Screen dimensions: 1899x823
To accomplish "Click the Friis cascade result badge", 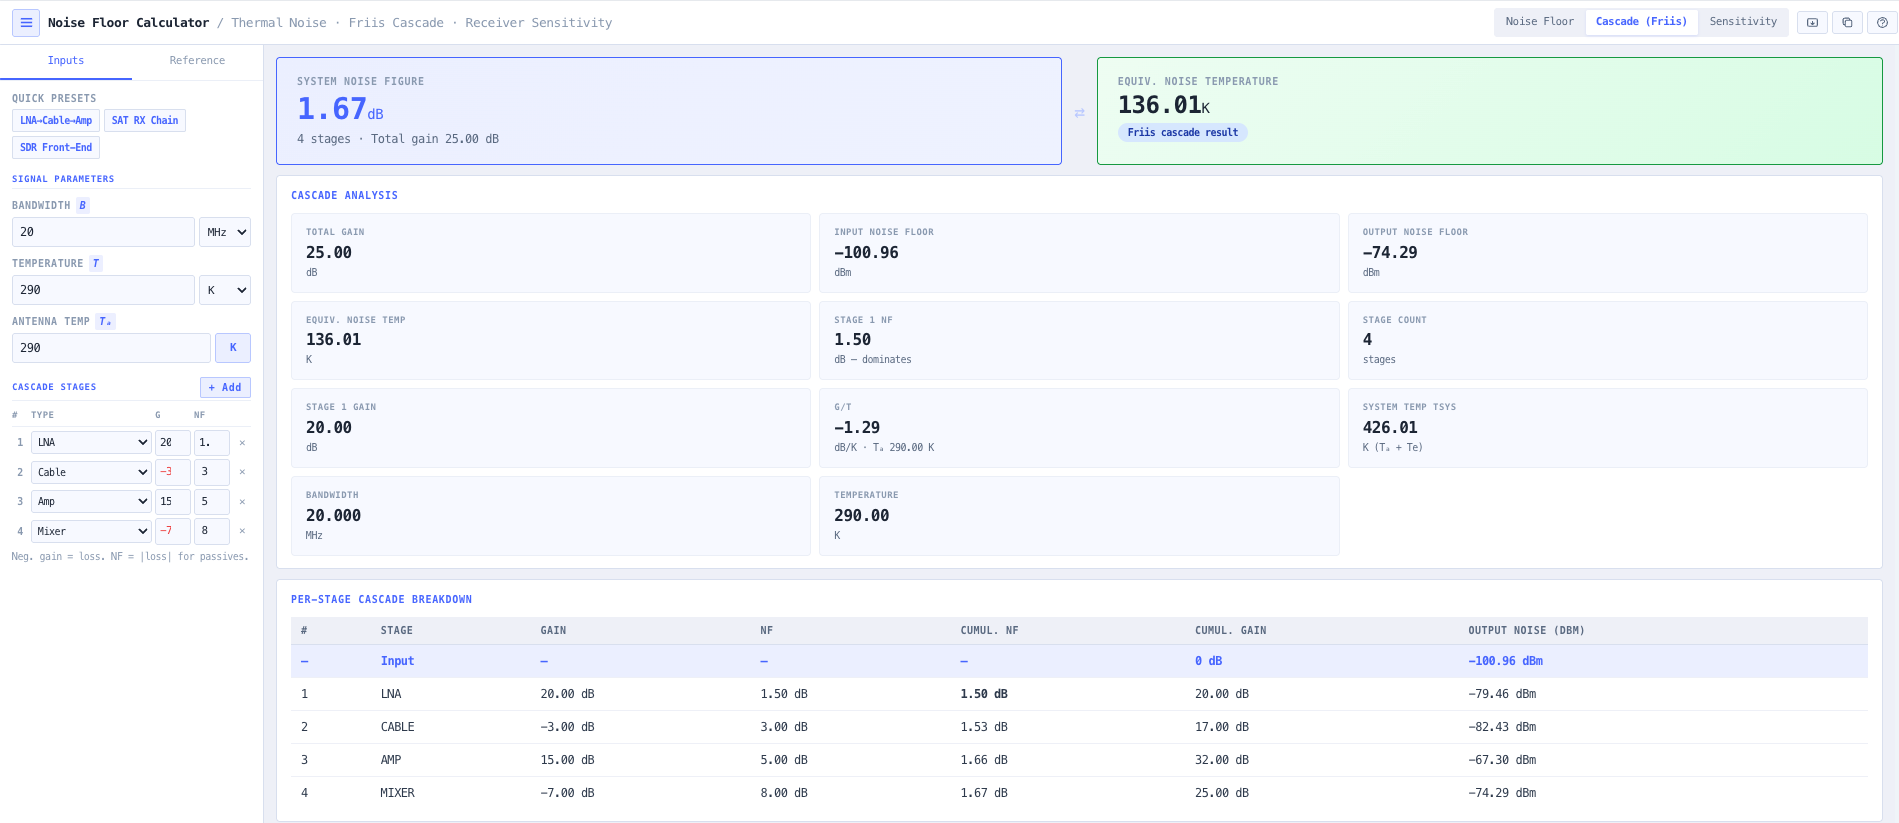I will click(x=1182, y=133).
